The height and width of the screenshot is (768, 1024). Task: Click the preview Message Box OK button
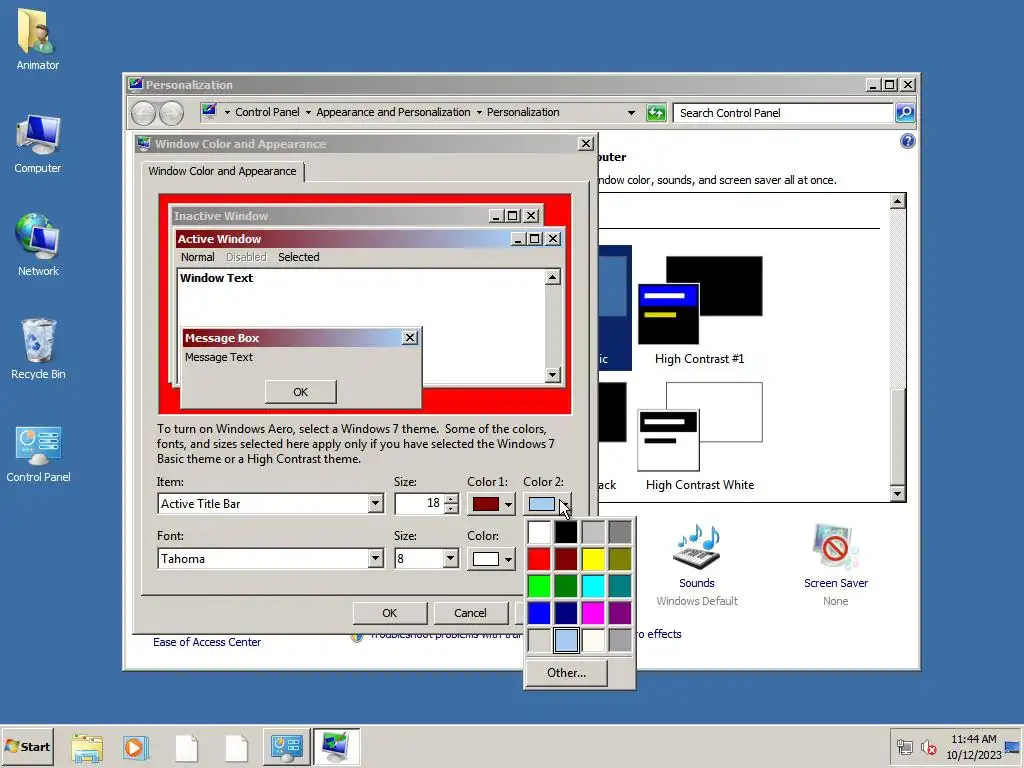pyautogui.click(x=300, y=392)
